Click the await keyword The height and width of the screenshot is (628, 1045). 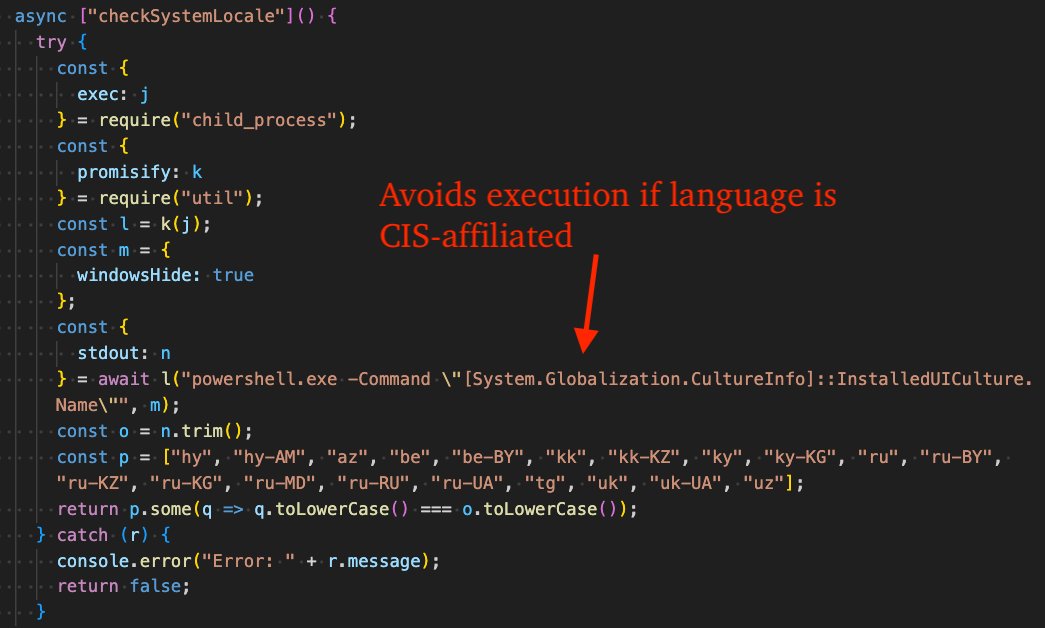click(x=123, y=379)
